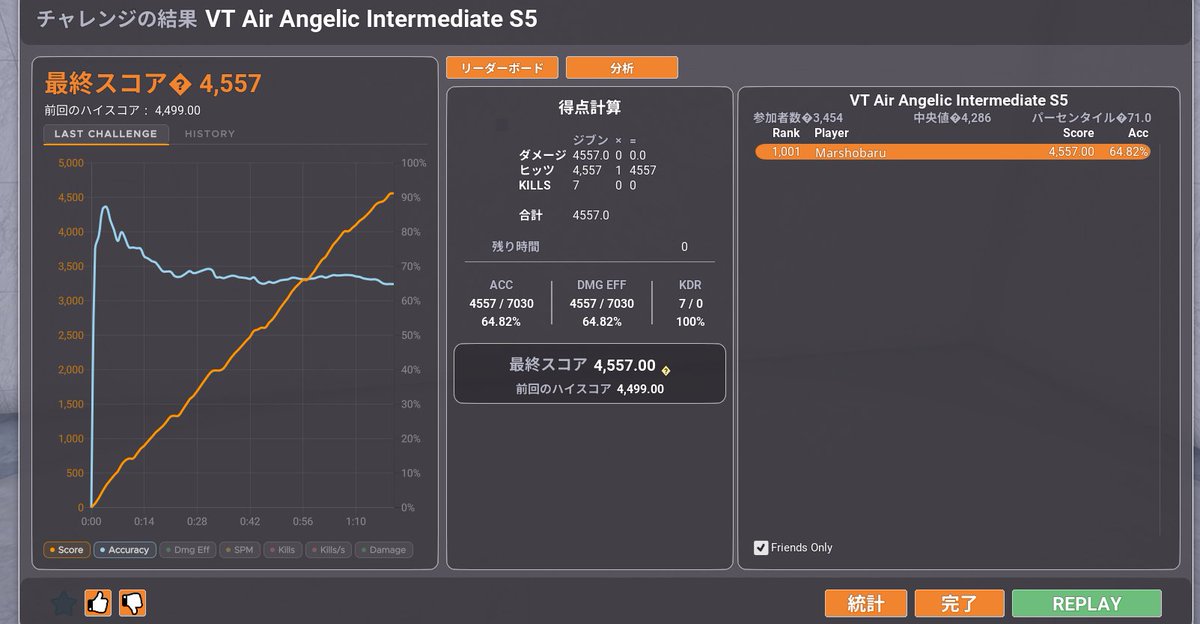This screenshot has width=1200, height=624.
Task: Click the Score column header in leaderboard
Action: click(x=1078, y=133)
